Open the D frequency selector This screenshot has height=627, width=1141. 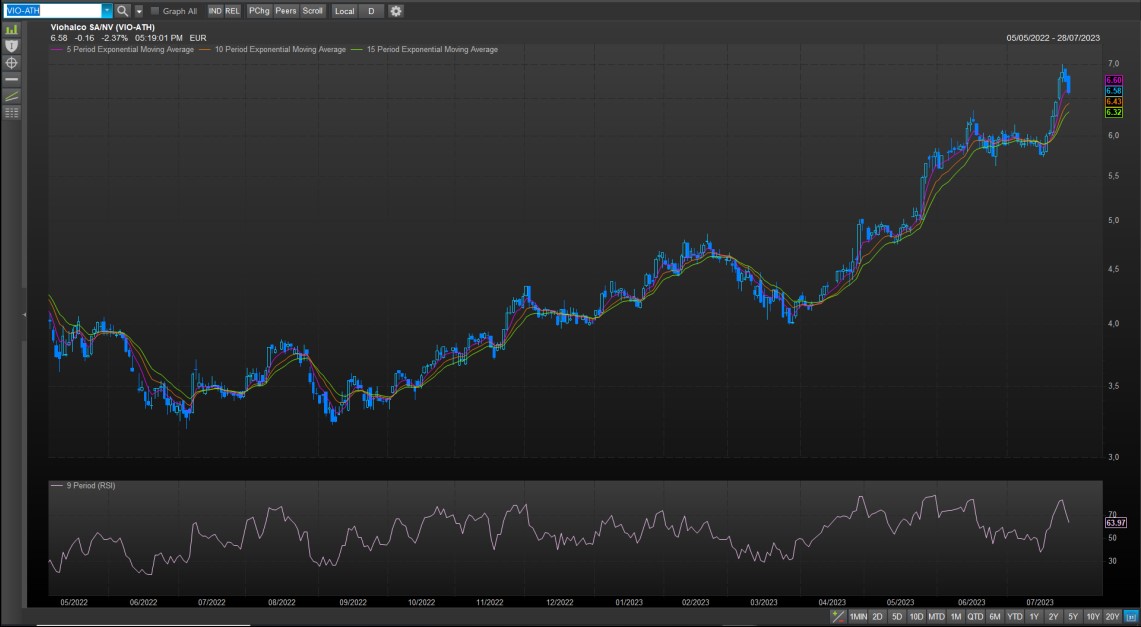point(371,10)
